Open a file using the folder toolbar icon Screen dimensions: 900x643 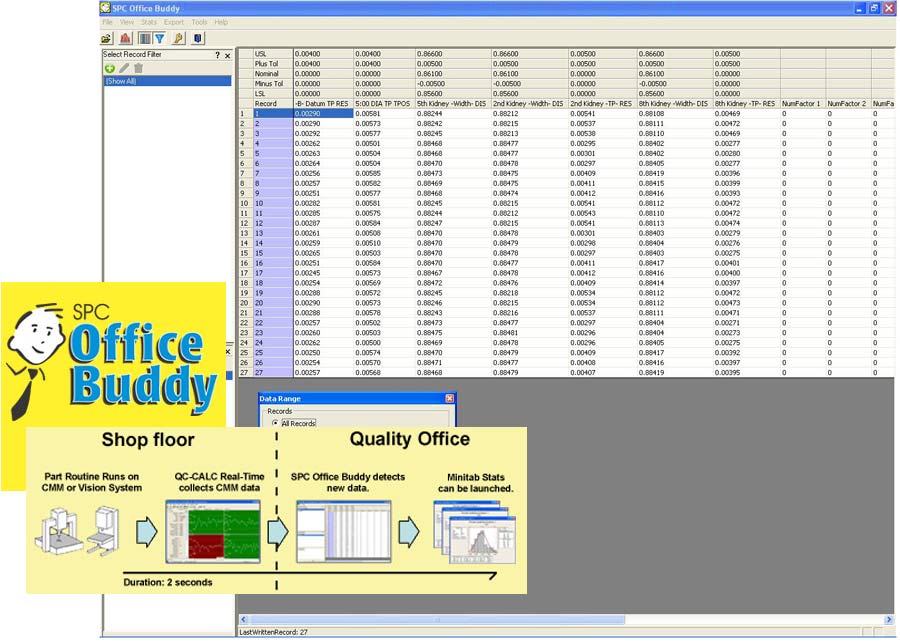point(106,37)
